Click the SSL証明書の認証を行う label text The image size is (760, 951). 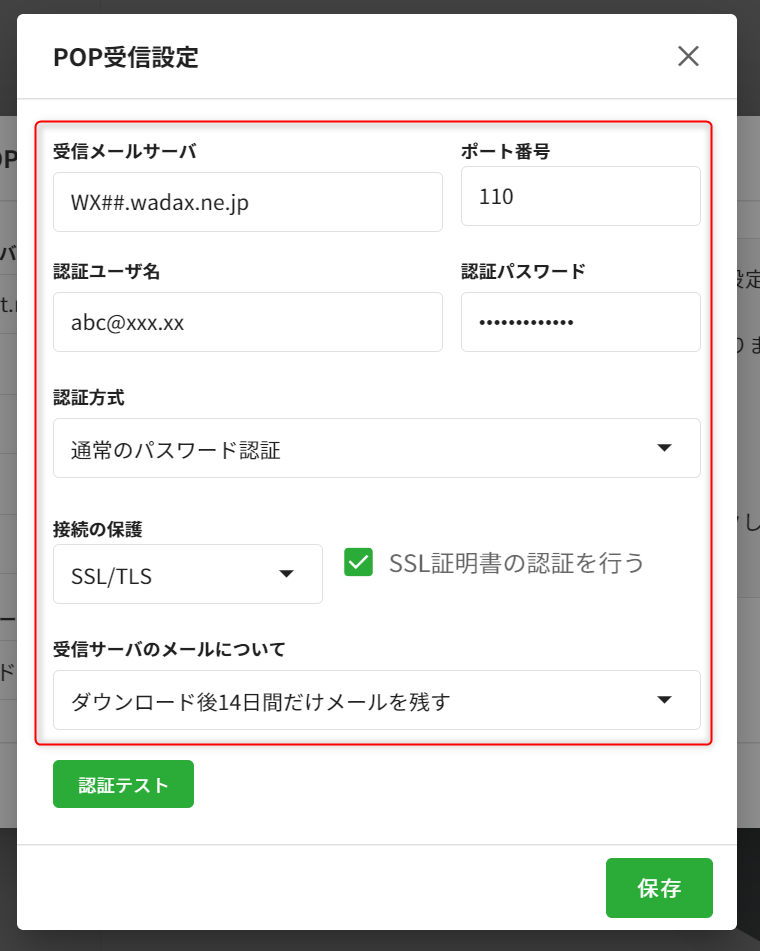click(x=516, y=563)
